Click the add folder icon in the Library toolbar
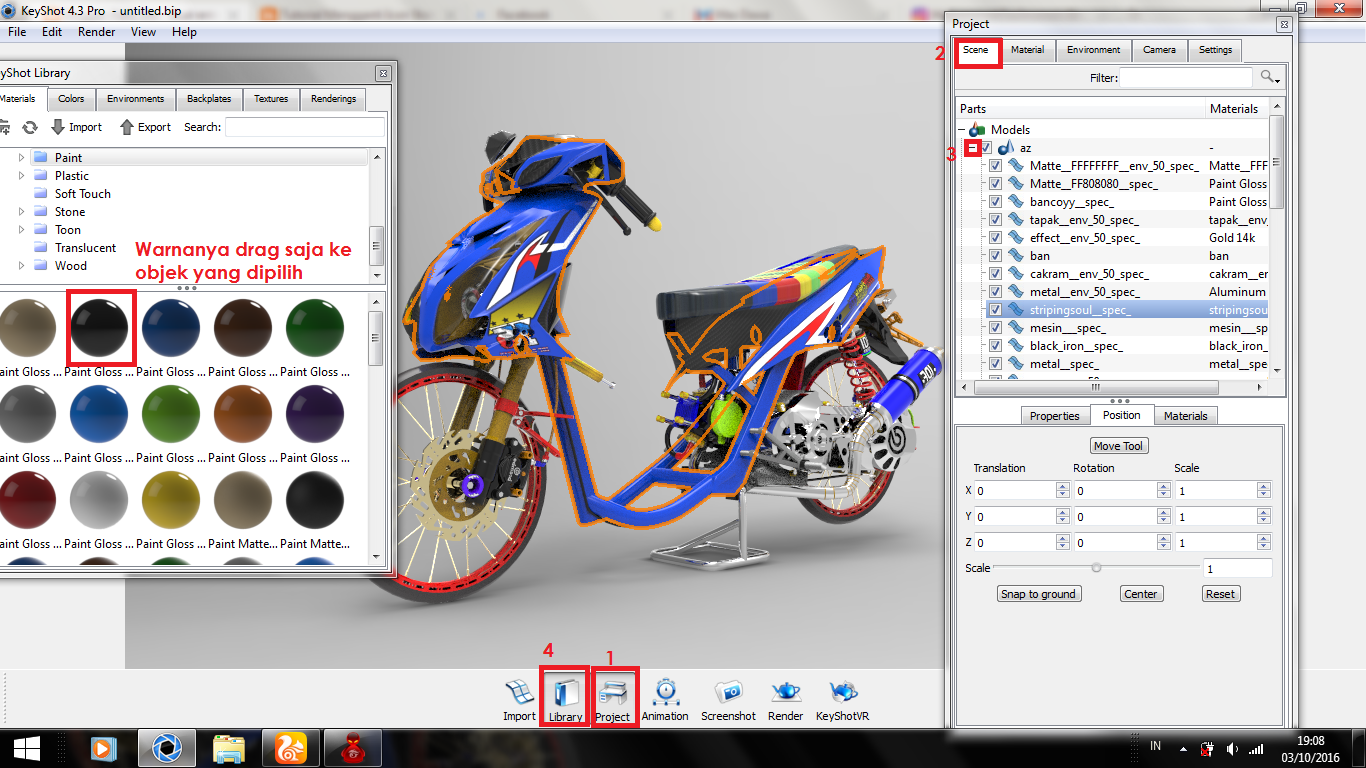The image size is (1366, 768). 4,127
